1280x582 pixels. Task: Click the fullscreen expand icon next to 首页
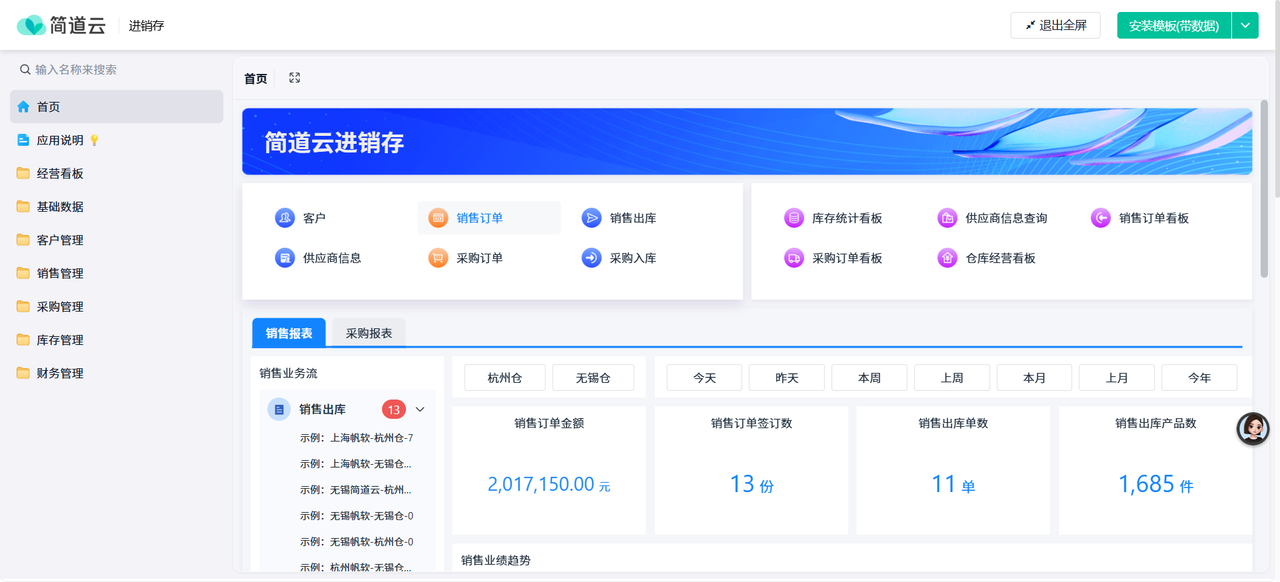click(294, 78)
